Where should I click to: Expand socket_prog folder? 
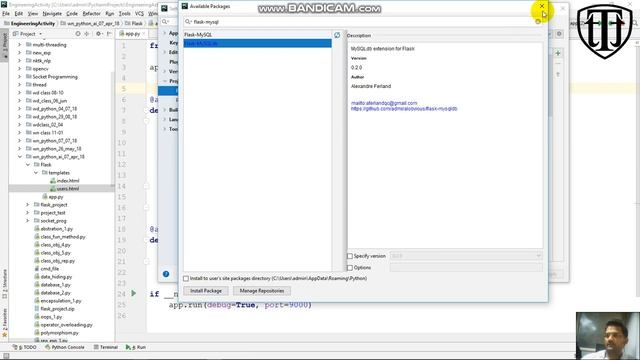28,220
